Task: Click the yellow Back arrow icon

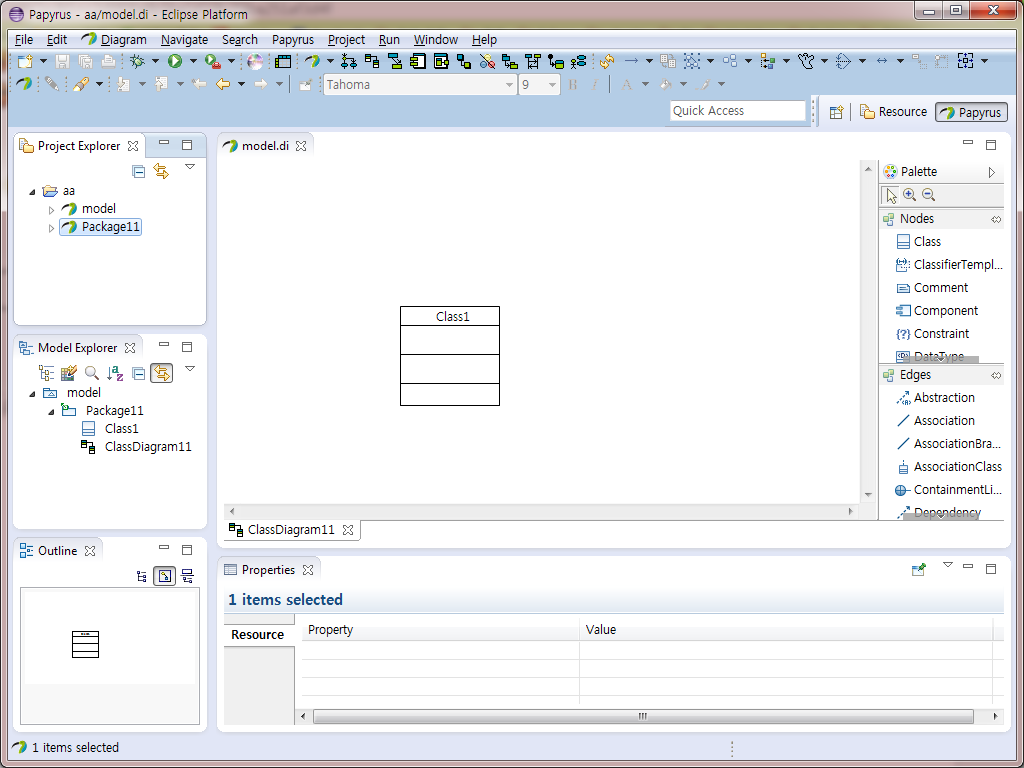Action: 223,84
